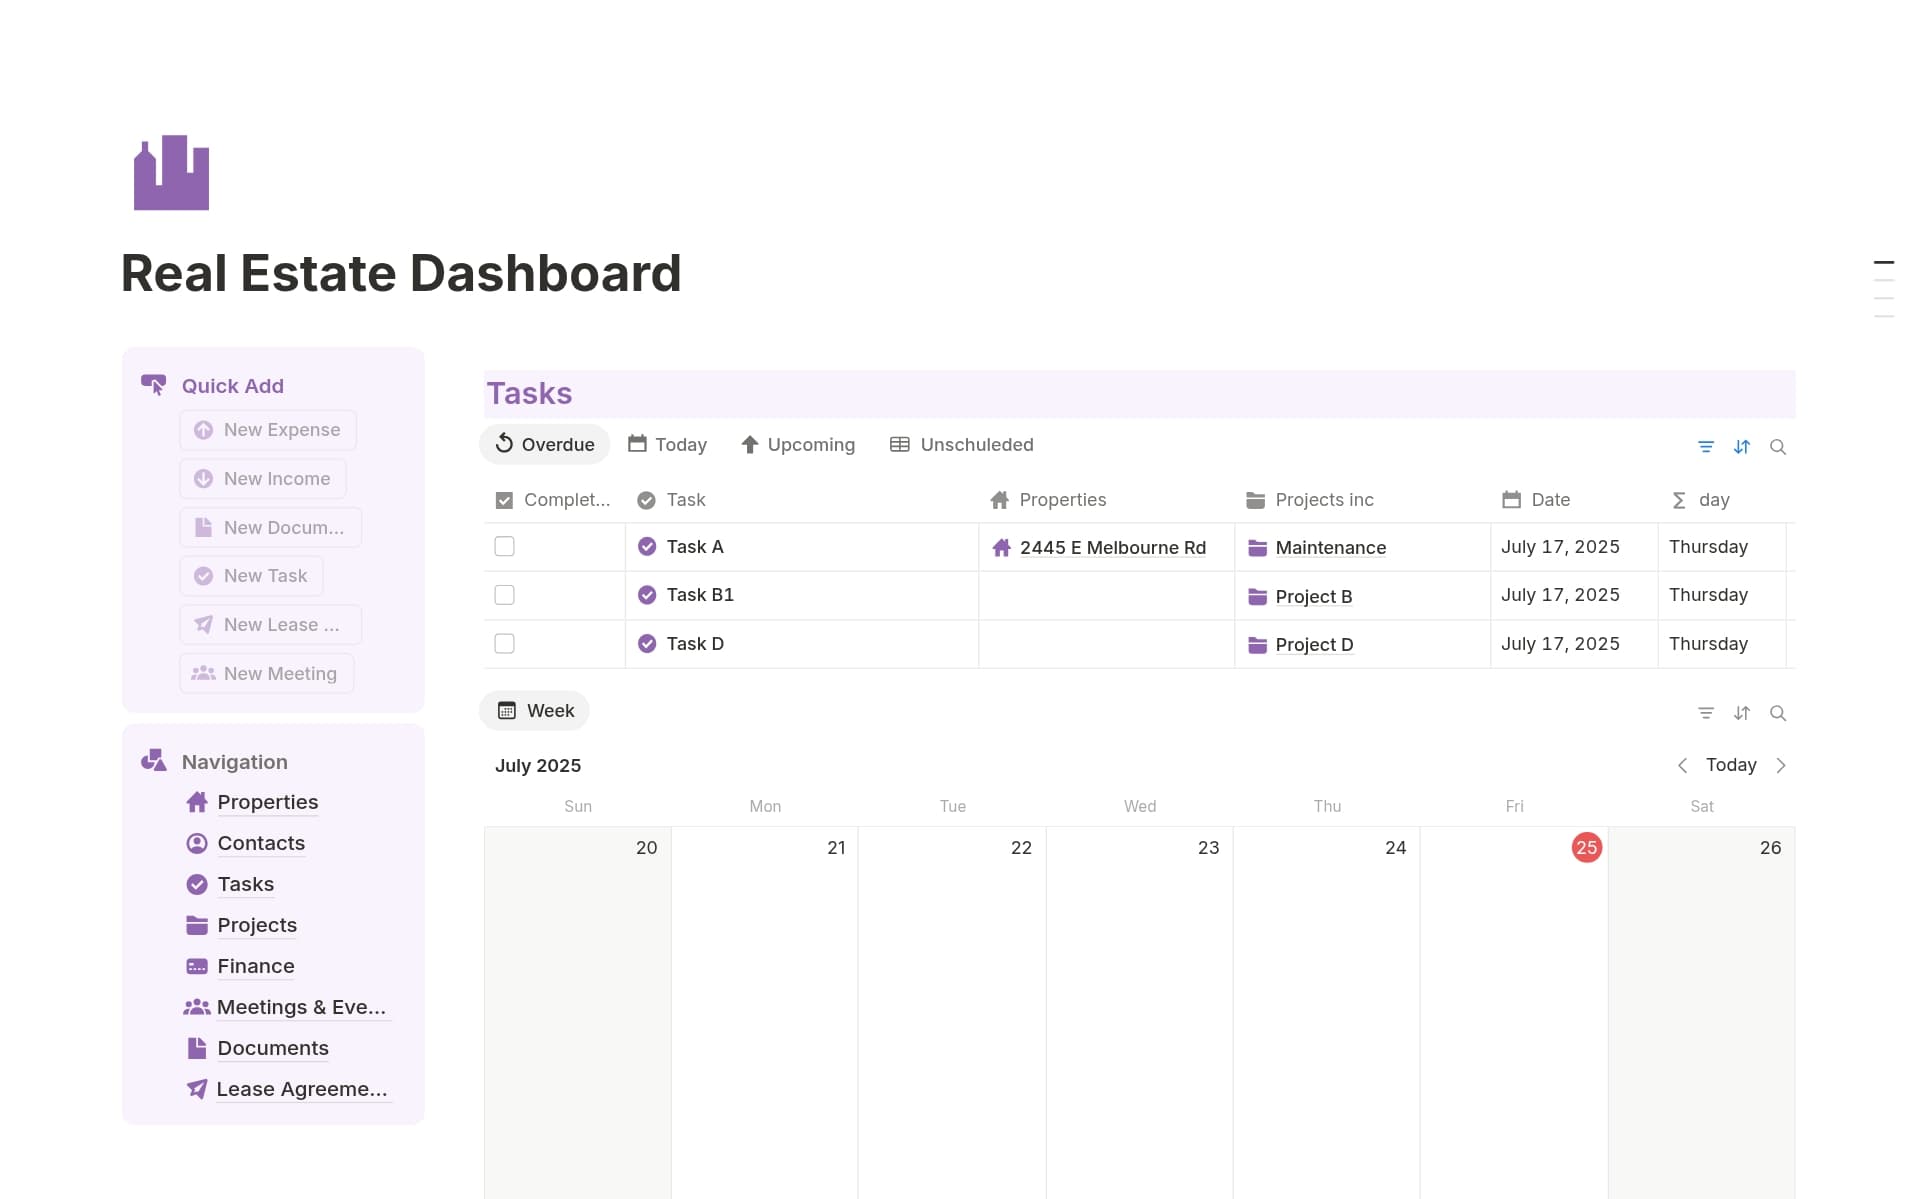Click the Today button in the calendar header
The width and height of the screenshot is (1920, 1199).
(x=1731, y=765)
